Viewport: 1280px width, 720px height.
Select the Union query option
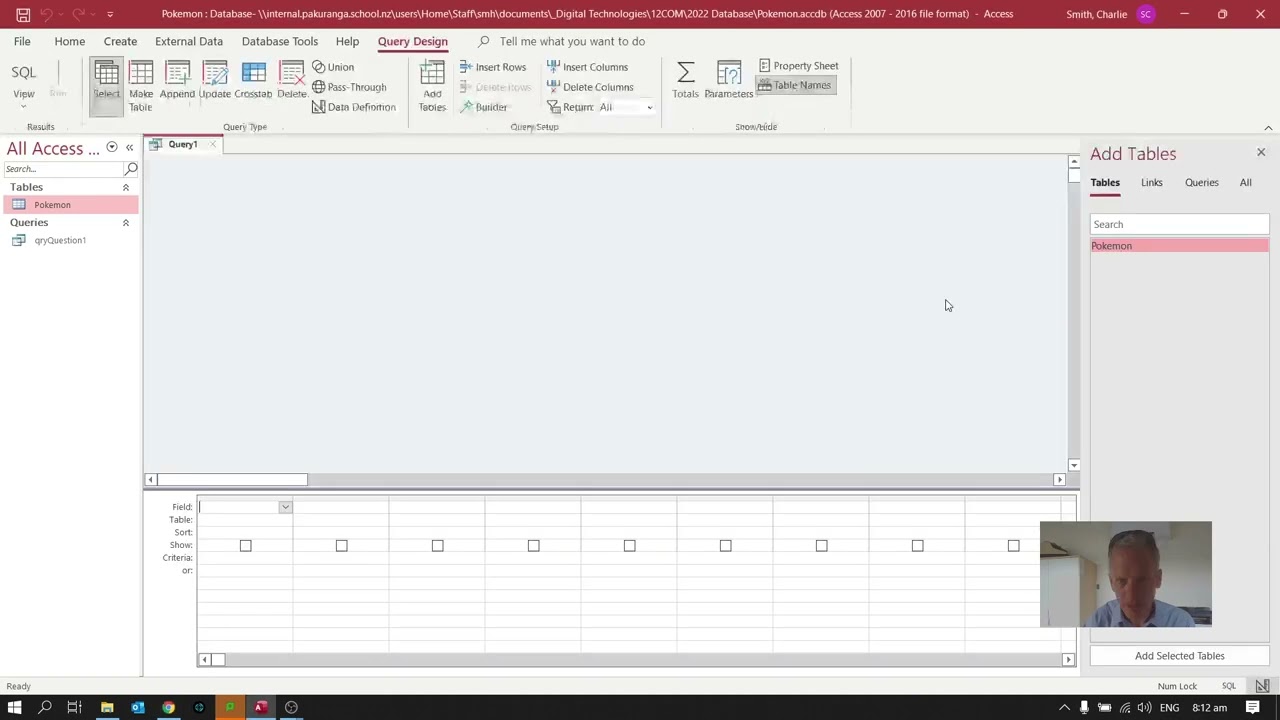[x=333, y=67]
